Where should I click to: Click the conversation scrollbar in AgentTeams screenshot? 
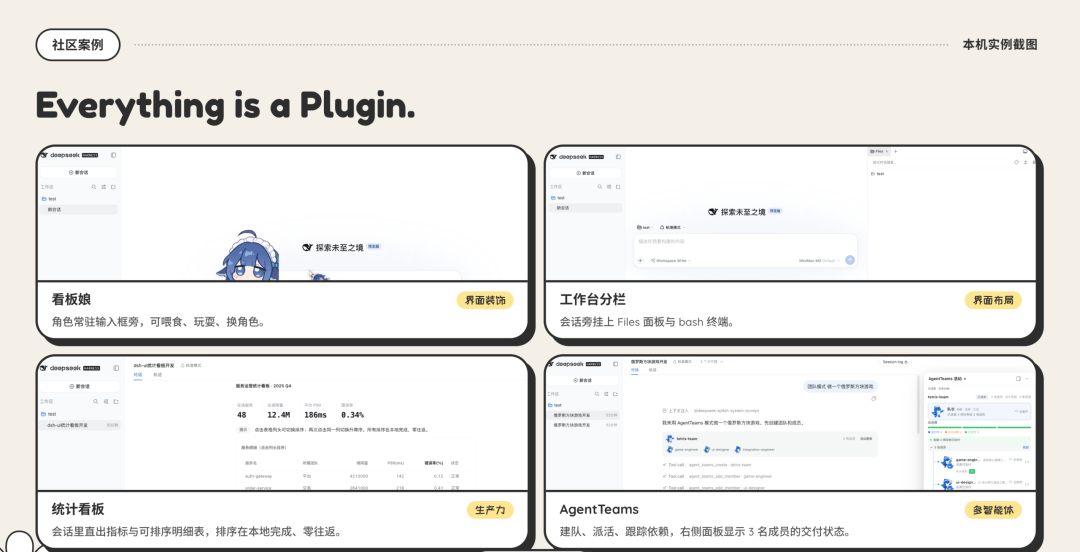(x=918, y=405)
